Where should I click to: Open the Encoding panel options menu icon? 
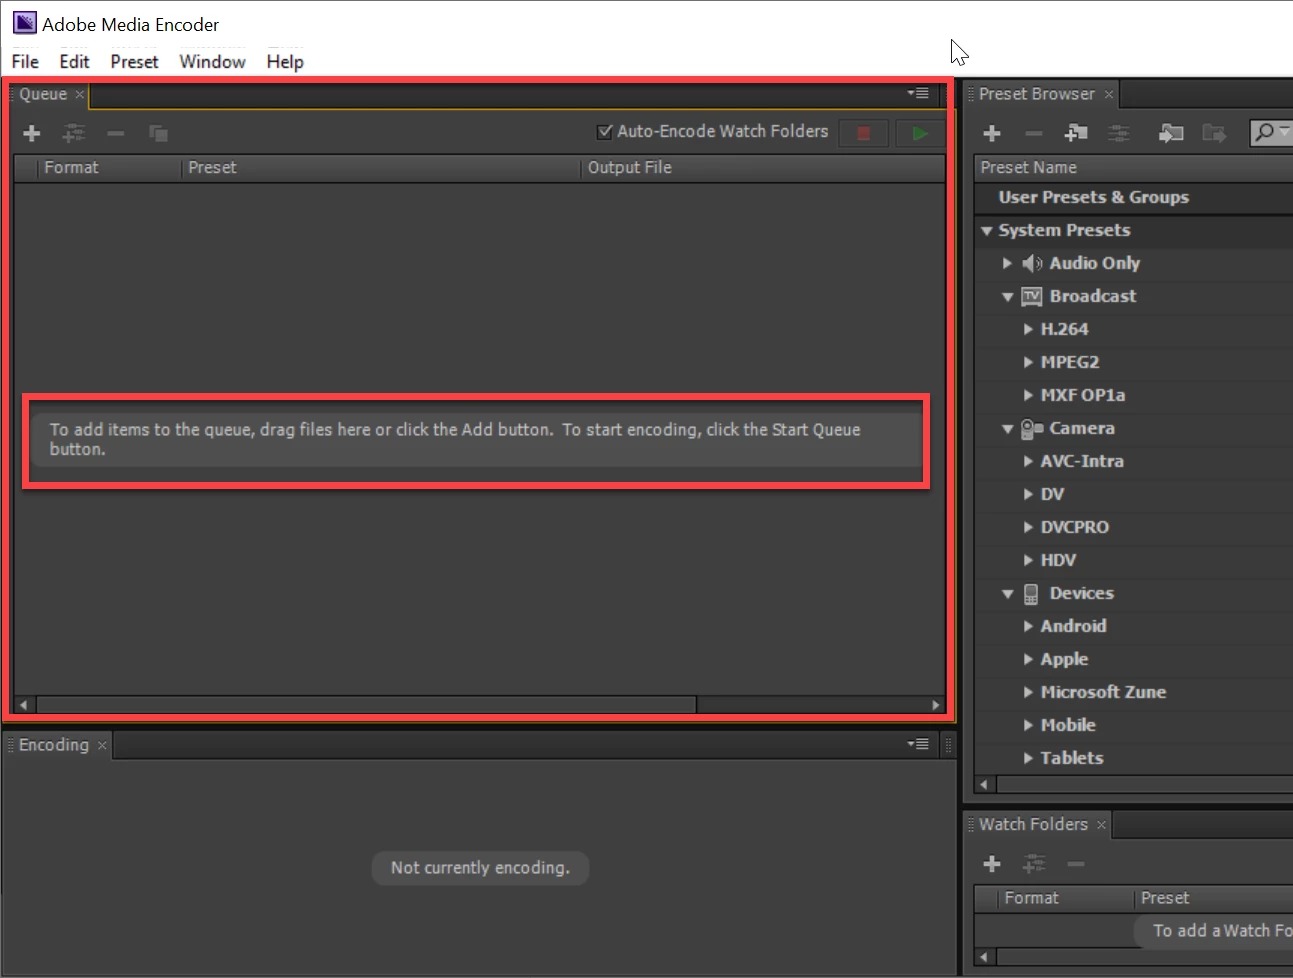[918, 744]
